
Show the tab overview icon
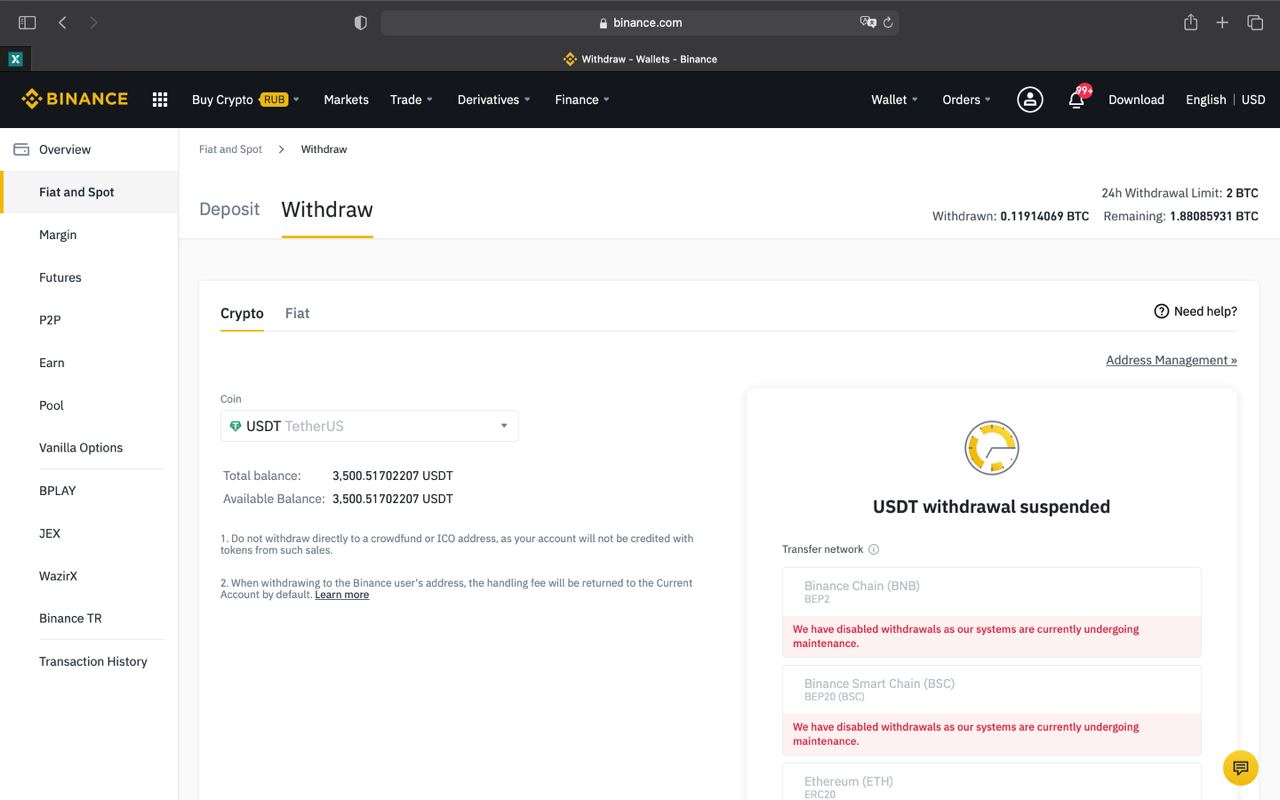[x=1255, y=22]
